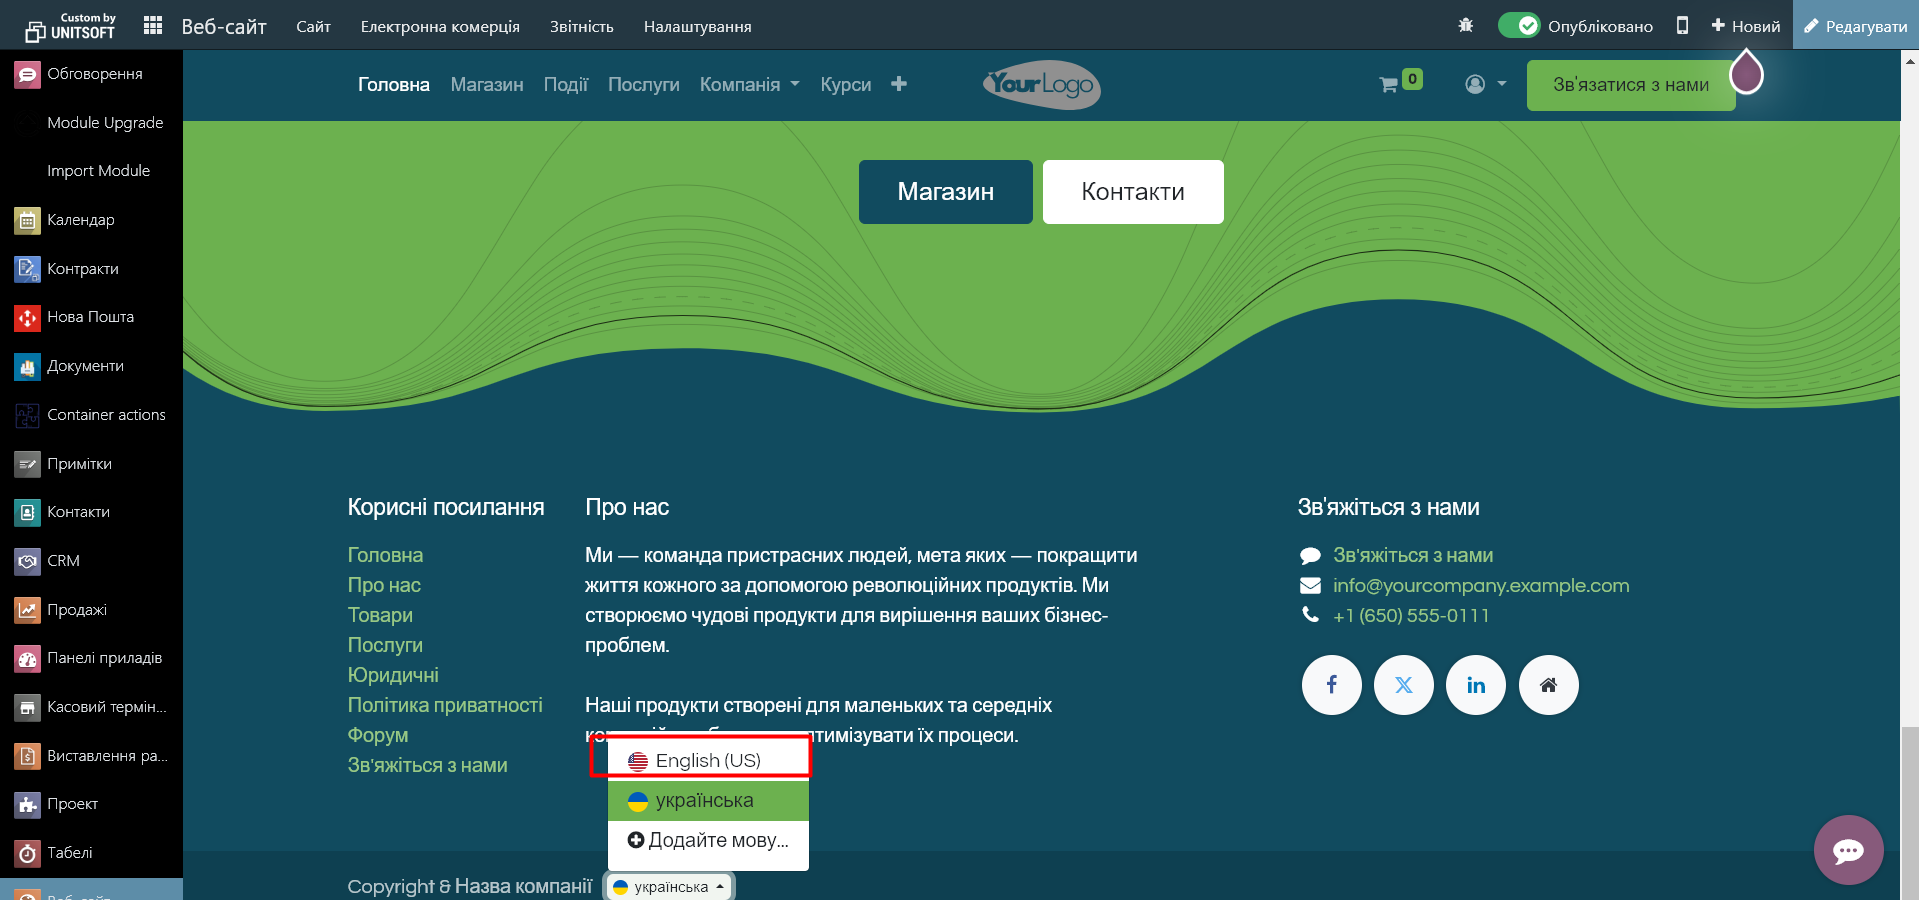Image resolution: width=1919 pixels, height=900 pixels.
Task: Collapse the українська language selector
Action: pyautogui.click(x=669, y=887)
